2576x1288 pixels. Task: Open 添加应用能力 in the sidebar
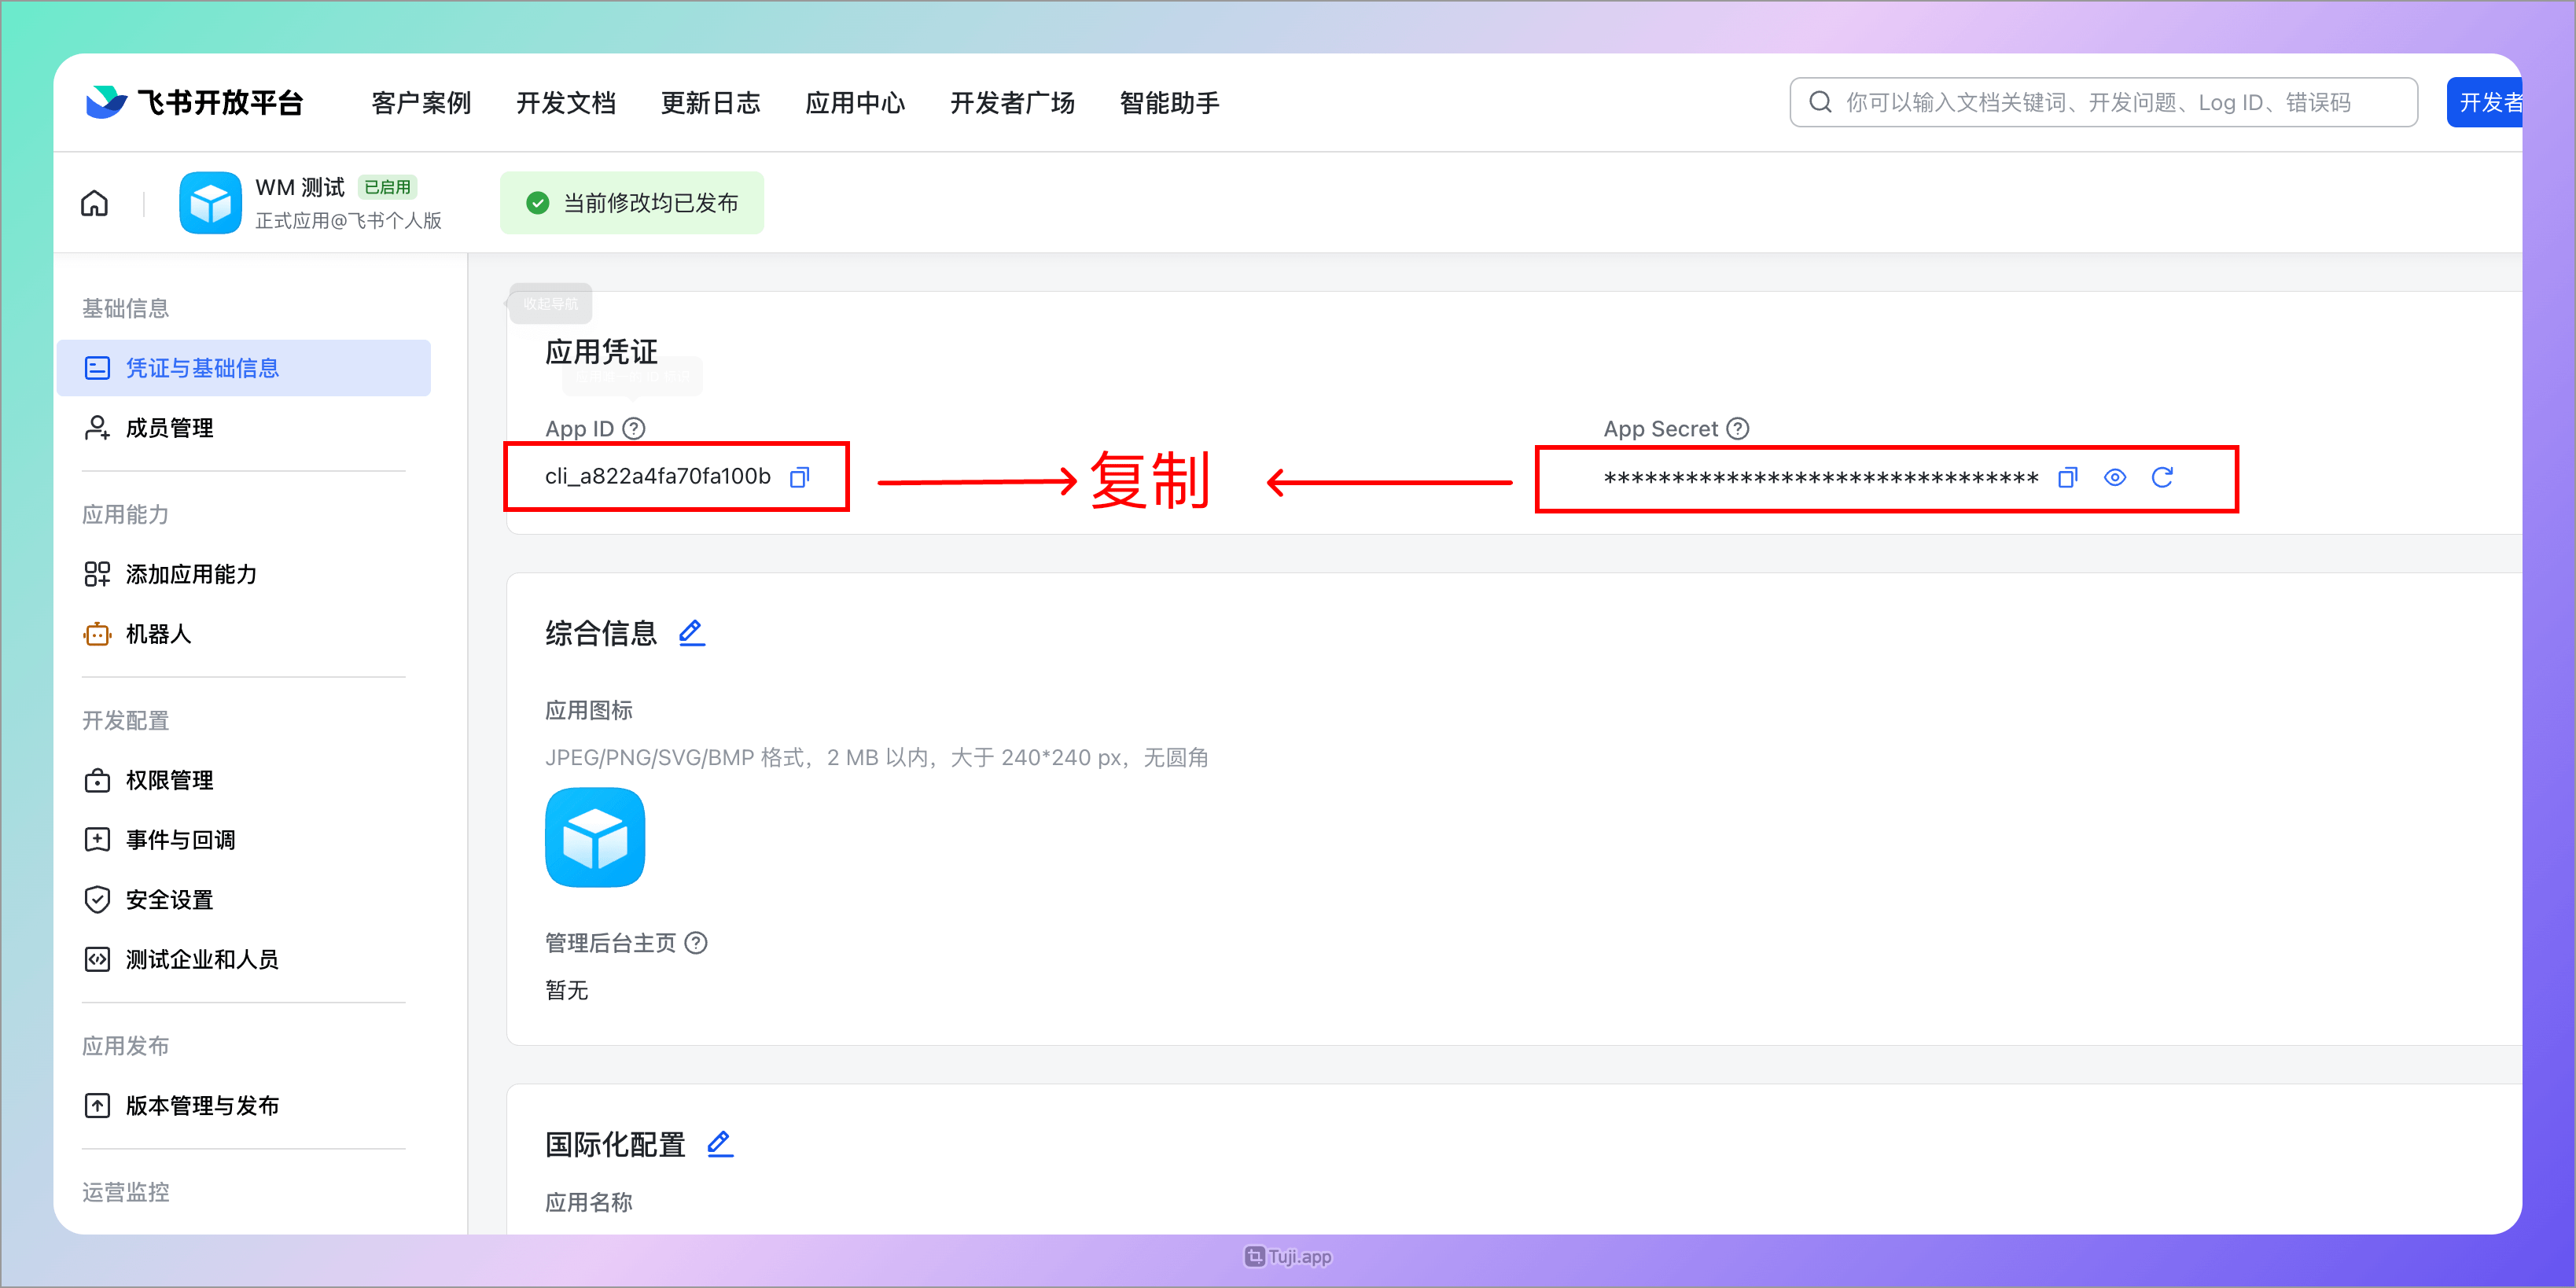pos(190,574)
